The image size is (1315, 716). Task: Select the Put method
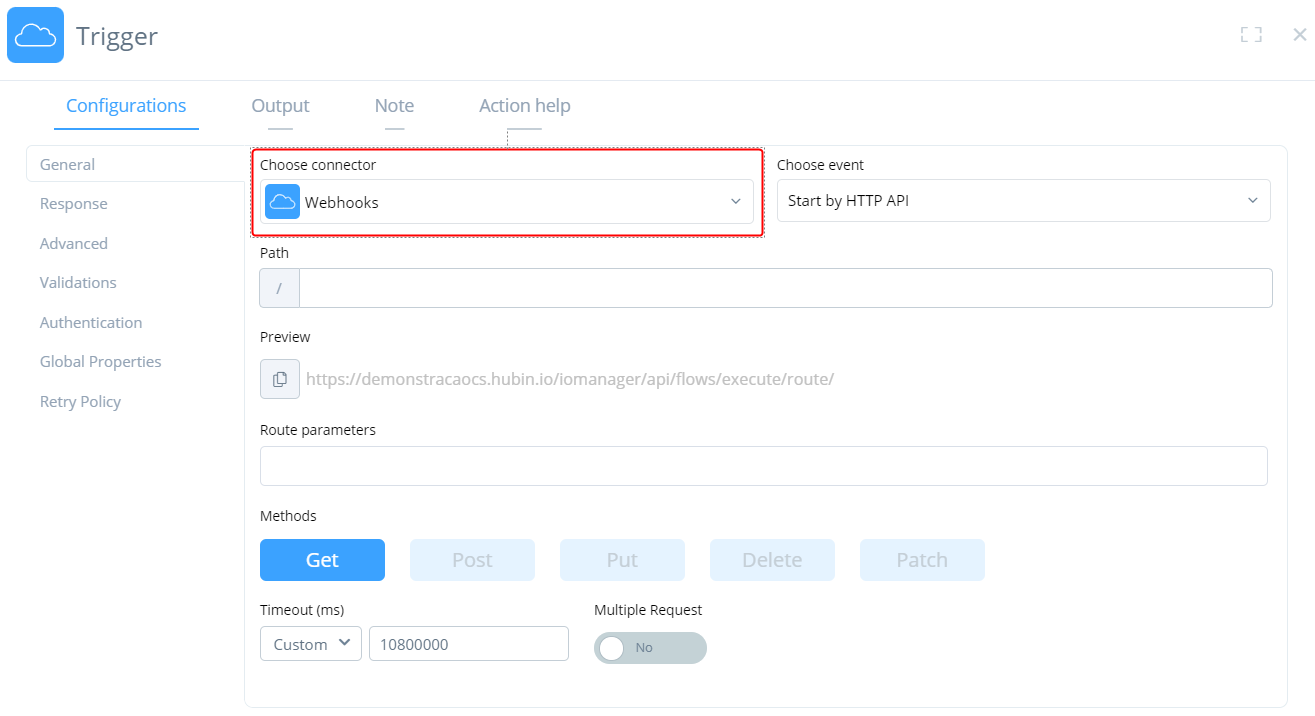pos(622,559)
